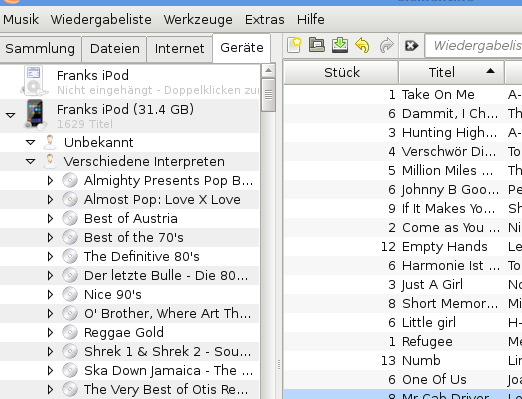Select the unmounted Franks iPod device

[x=129, y=82]
